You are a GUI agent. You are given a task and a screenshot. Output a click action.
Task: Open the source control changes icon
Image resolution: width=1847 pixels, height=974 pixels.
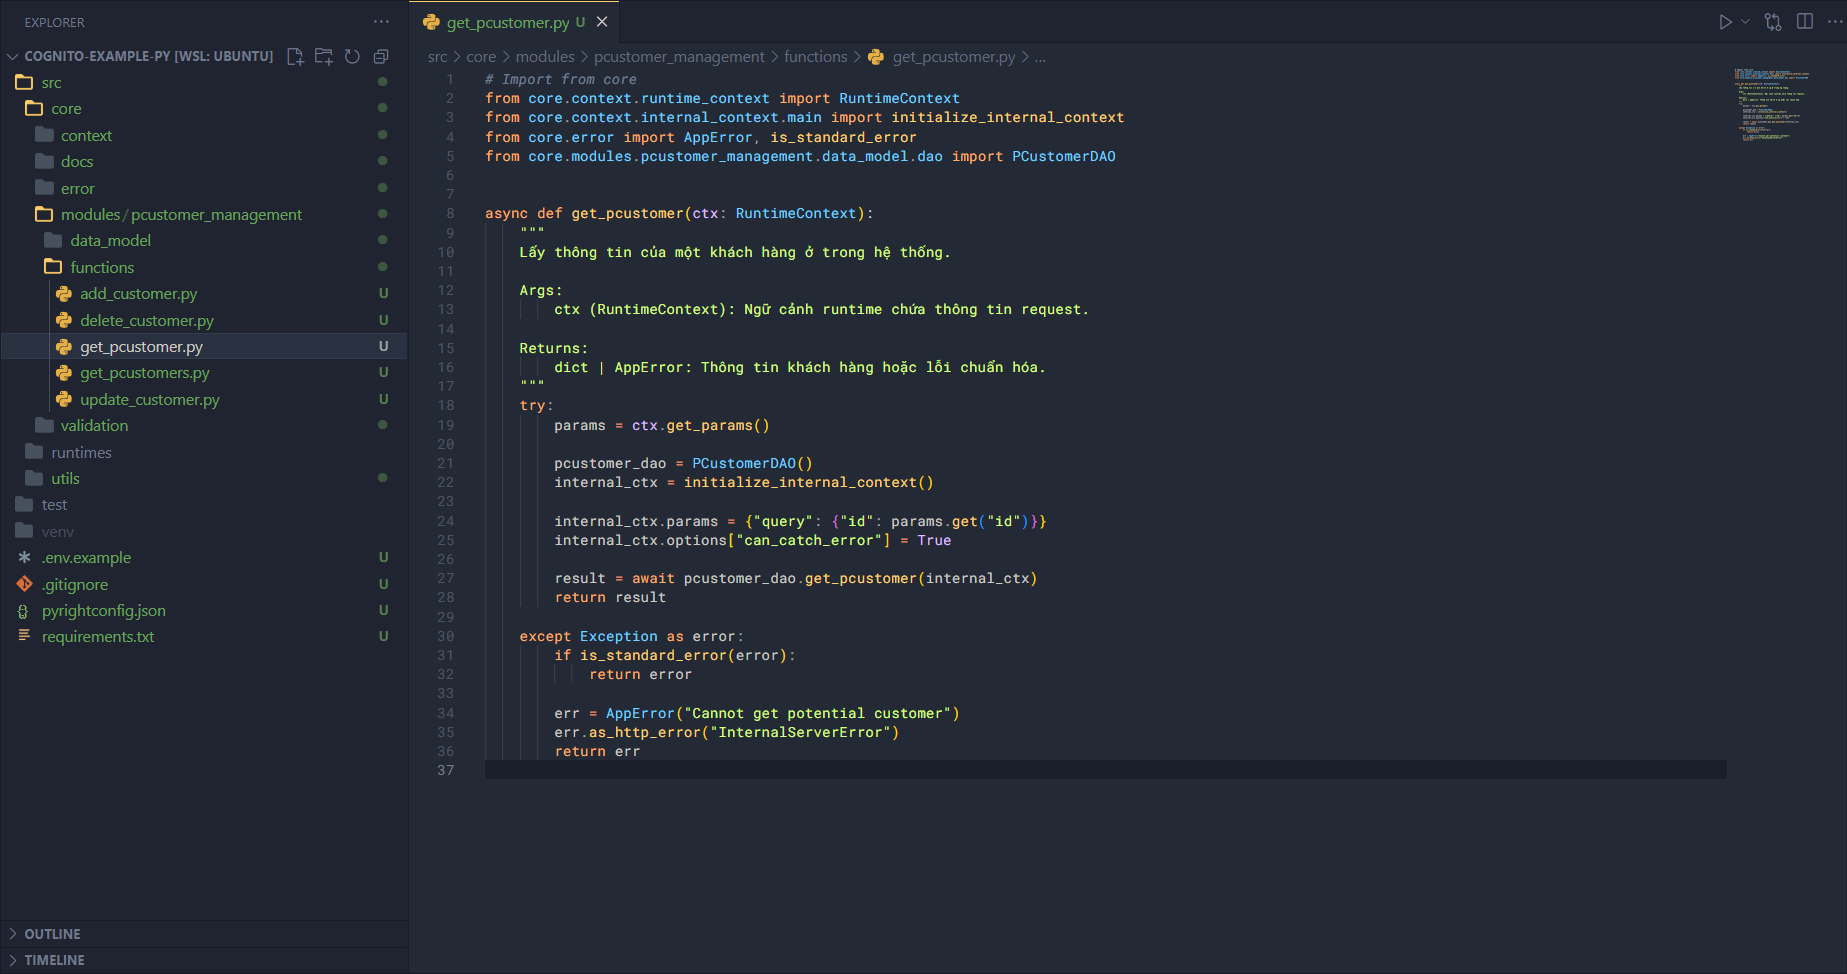[x=1773, y=22]
